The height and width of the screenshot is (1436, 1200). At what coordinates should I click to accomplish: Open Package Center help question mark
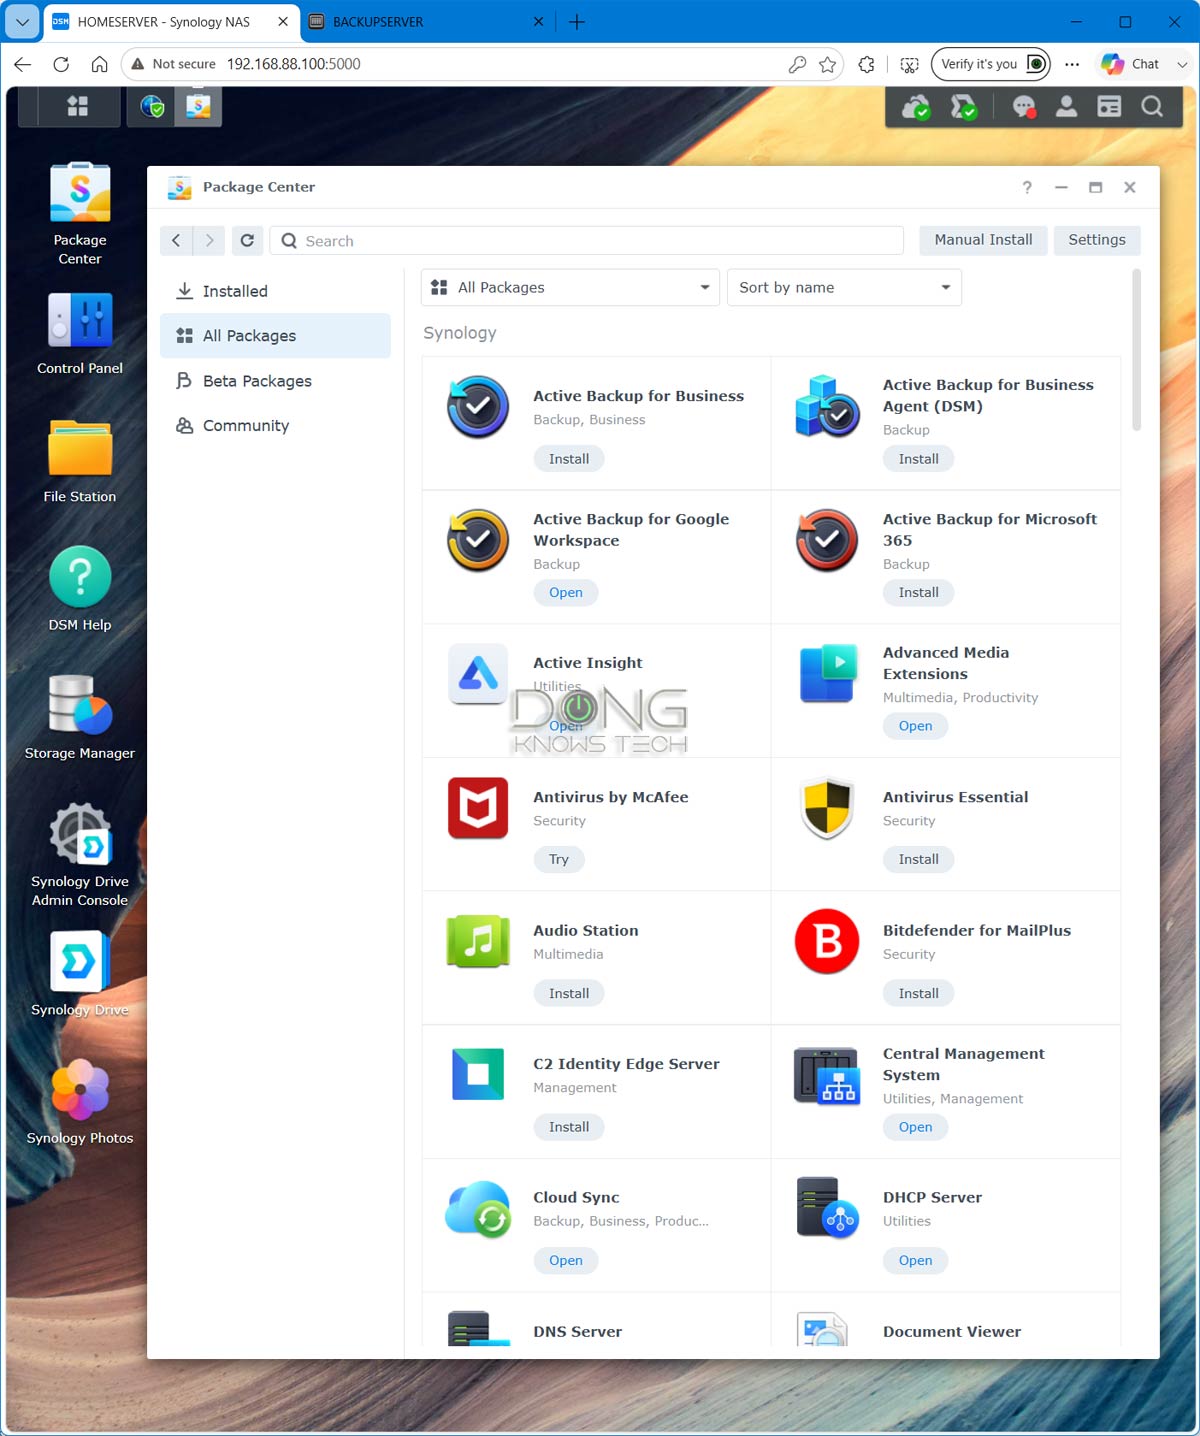coord(1027,187)
